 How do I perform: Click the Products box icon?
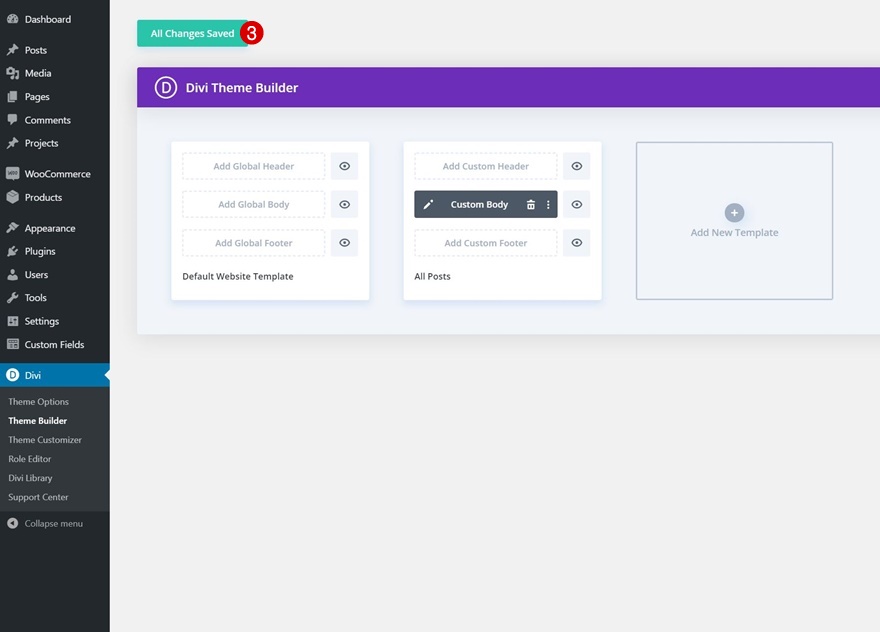[12, 197]
